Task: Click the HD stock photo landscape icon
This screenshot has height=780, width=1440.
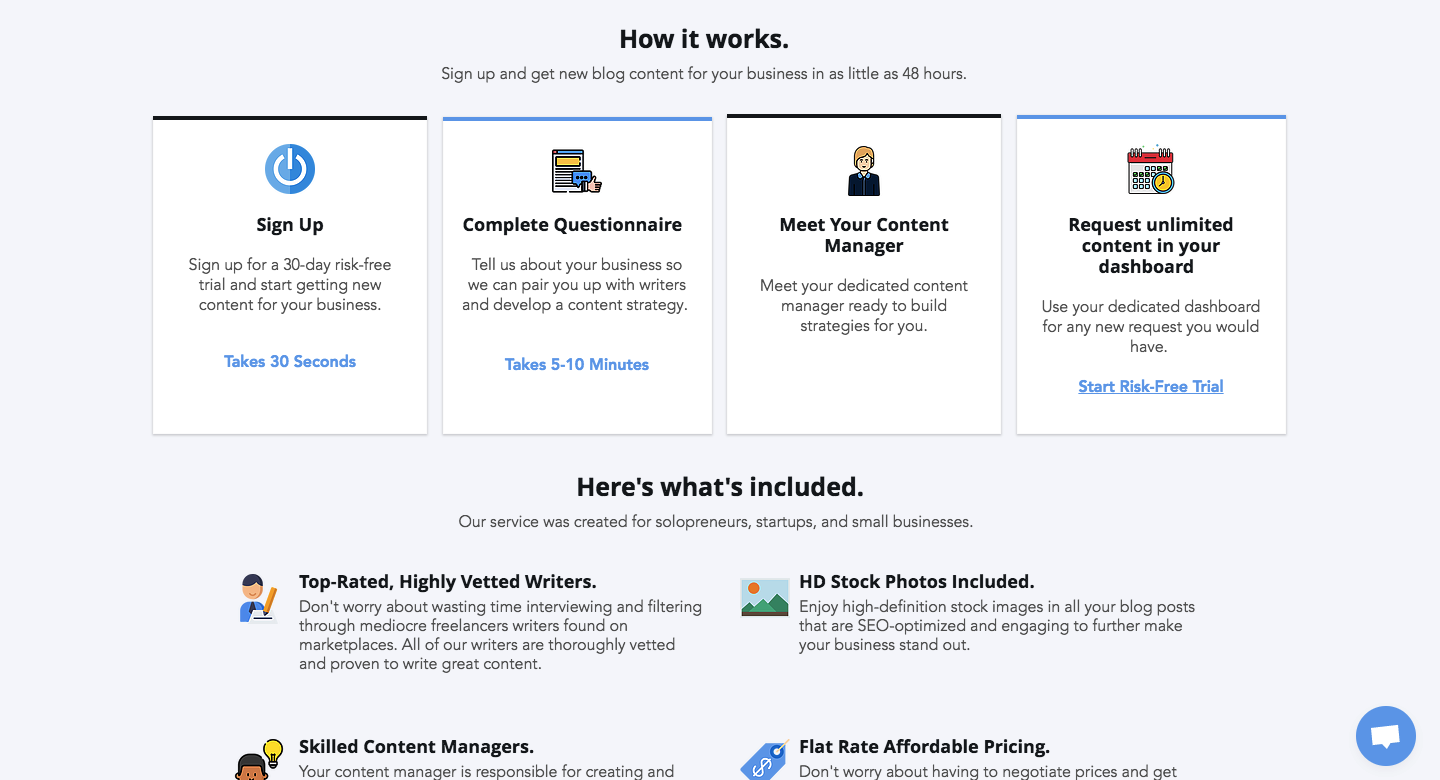Action: 765,597
